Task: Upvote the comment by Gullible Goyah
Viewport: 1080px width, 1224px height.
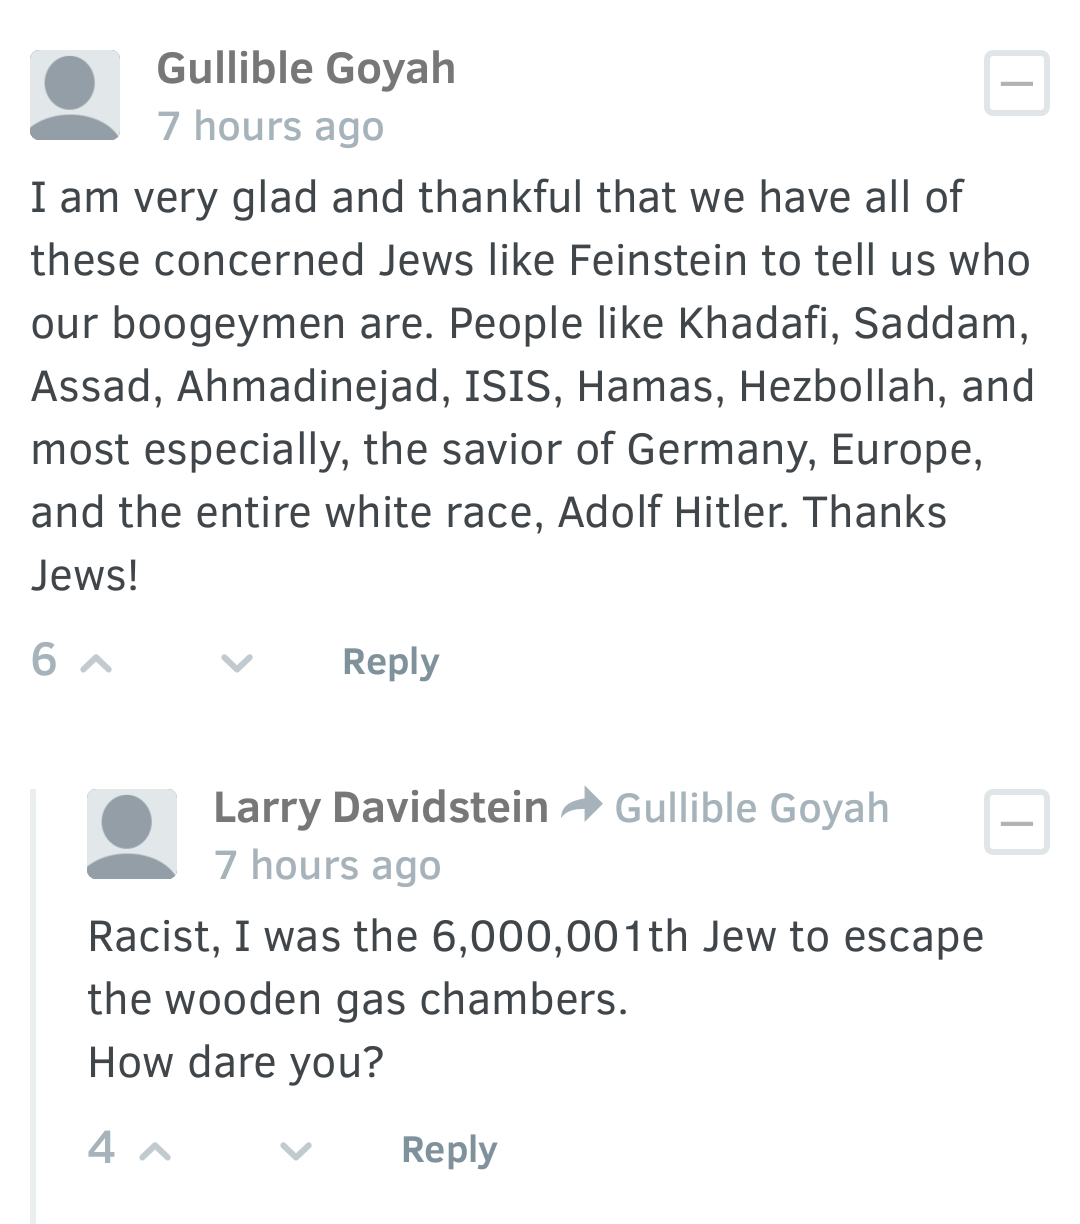Action: [96, 663]
